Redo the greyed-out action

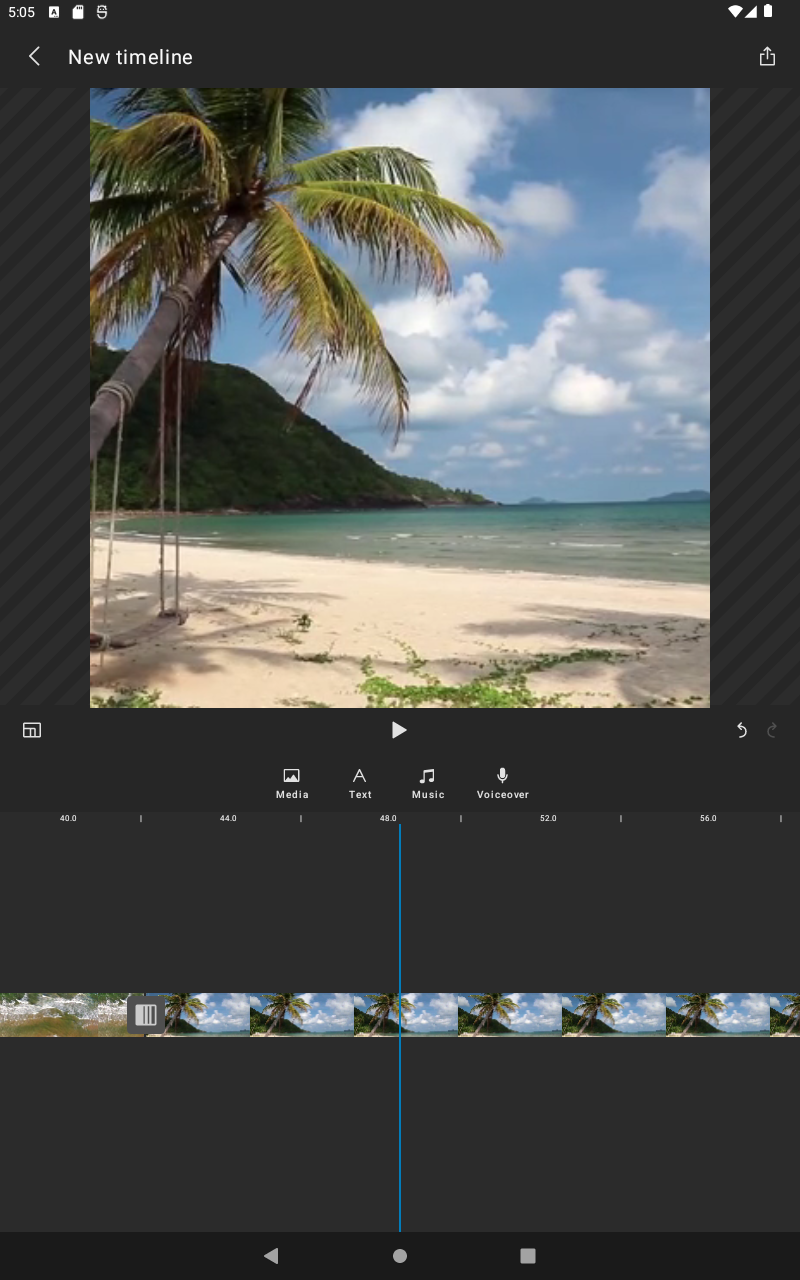point(772,730)
